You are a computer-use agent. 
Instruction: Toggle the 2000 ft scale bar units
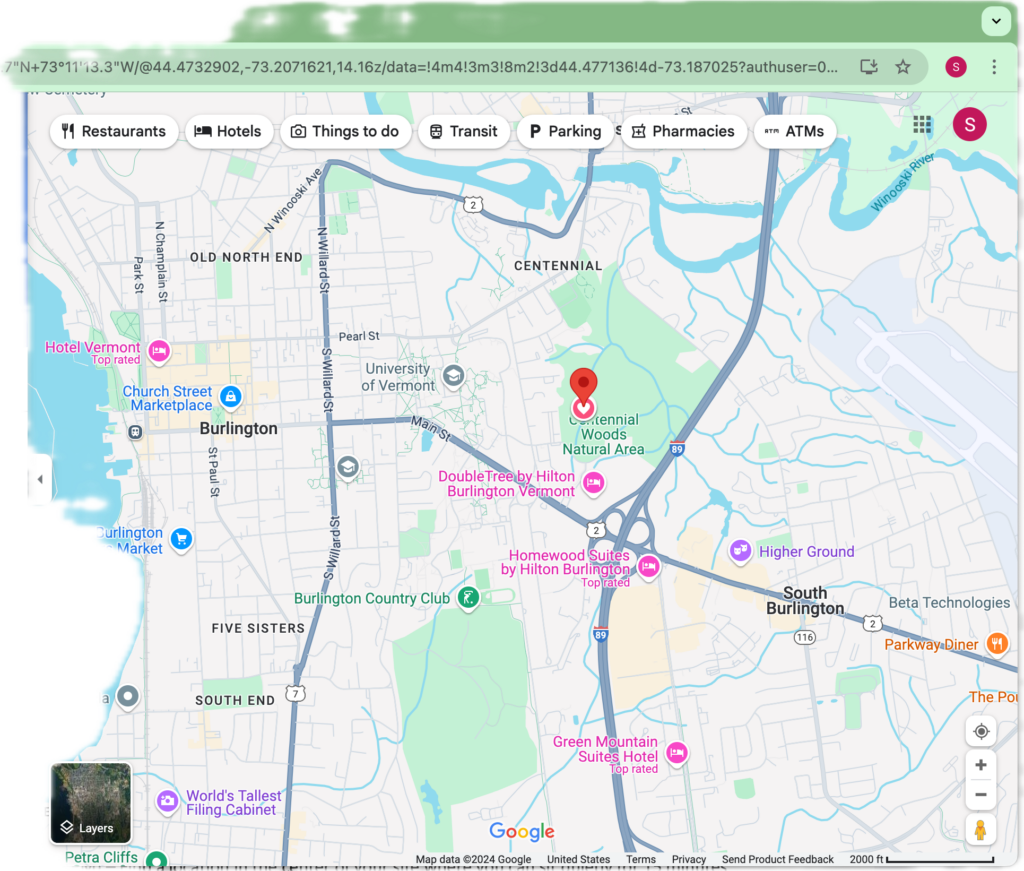(x=921, y=859)
